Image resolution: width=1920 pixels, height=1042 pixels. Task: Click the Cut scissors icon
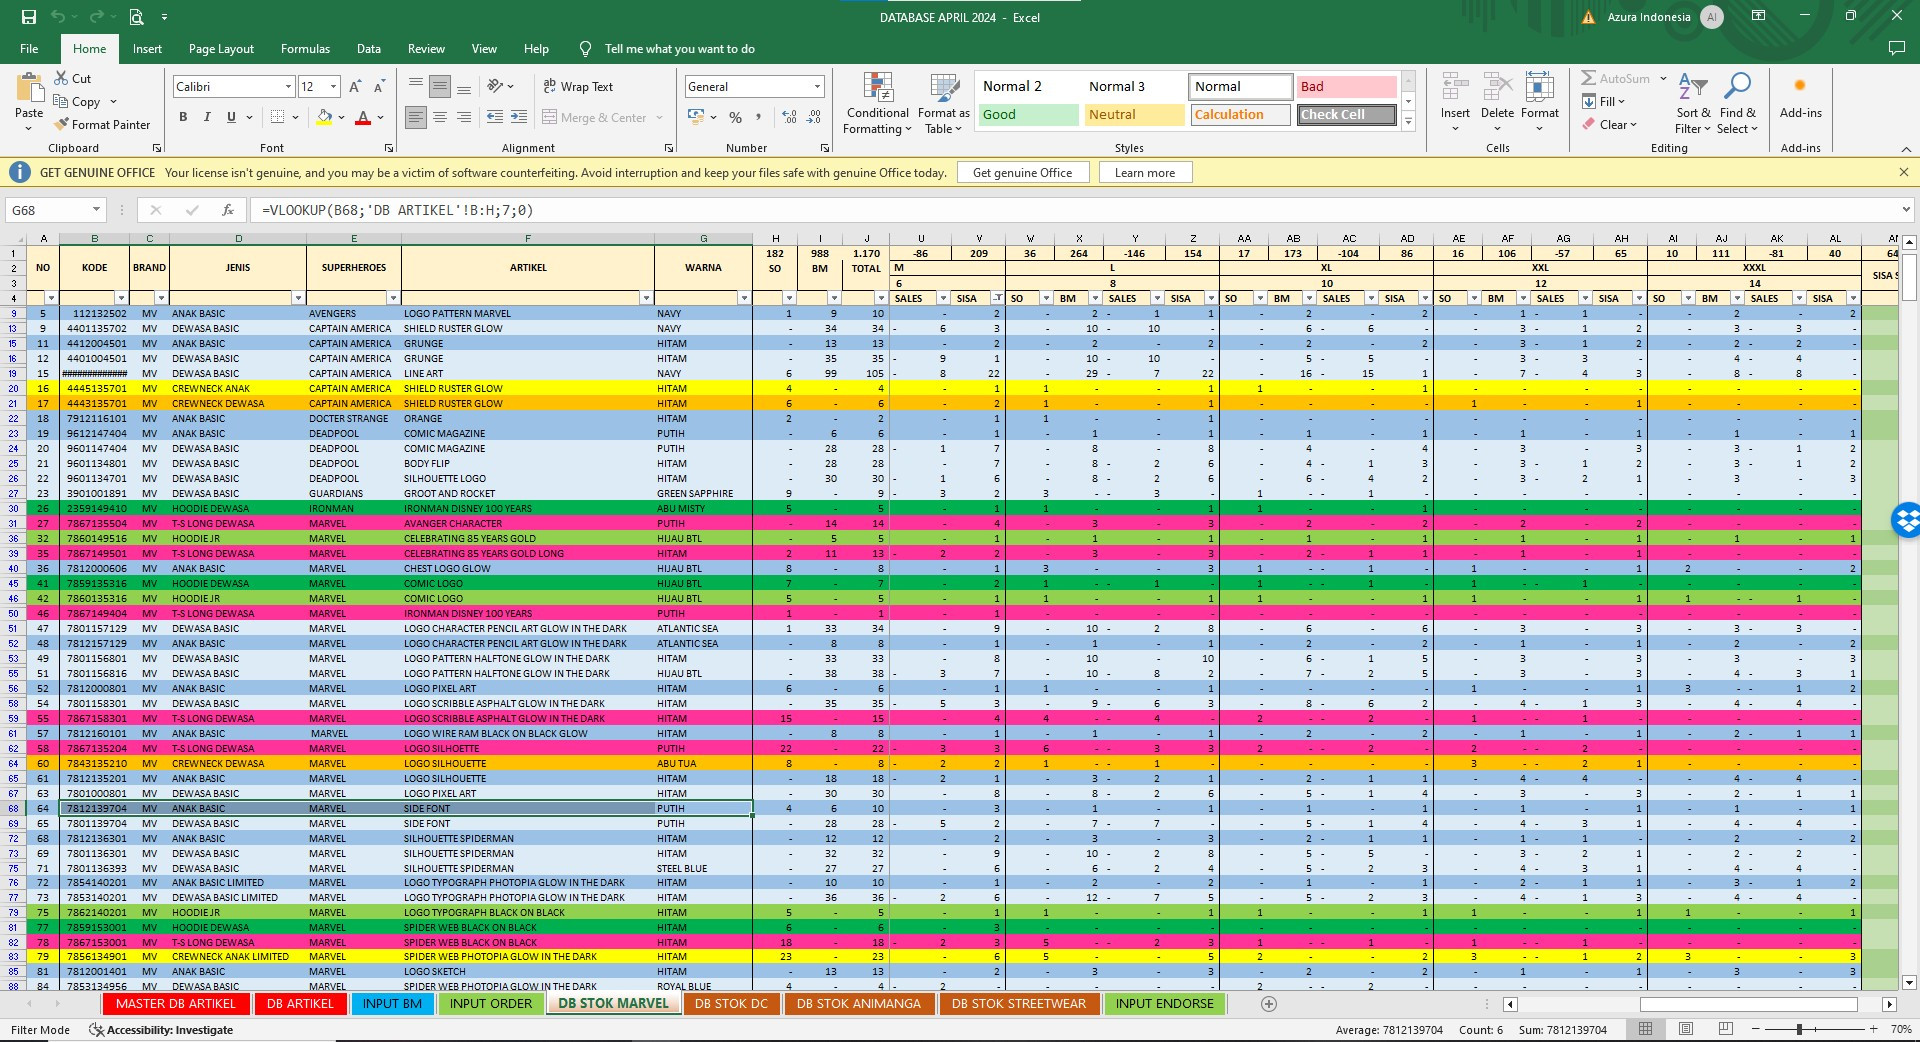tap(61, 78)
